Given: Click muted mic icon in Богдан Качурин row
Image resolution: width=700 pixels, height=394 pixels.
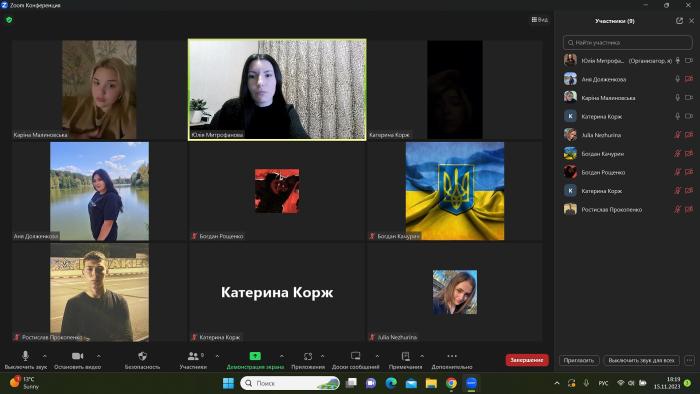Looking at the screenshot, I should point(678,153).
